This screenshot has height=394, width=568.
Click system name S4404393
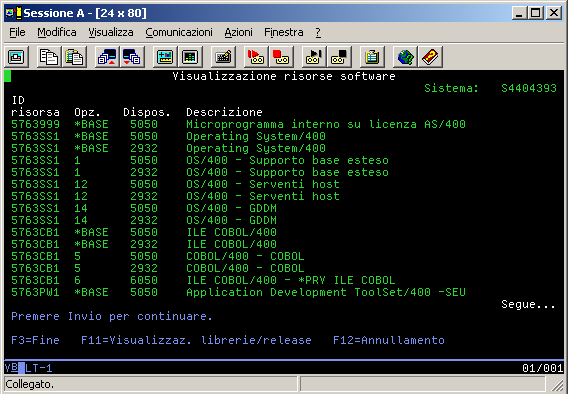tap(529, 88)
